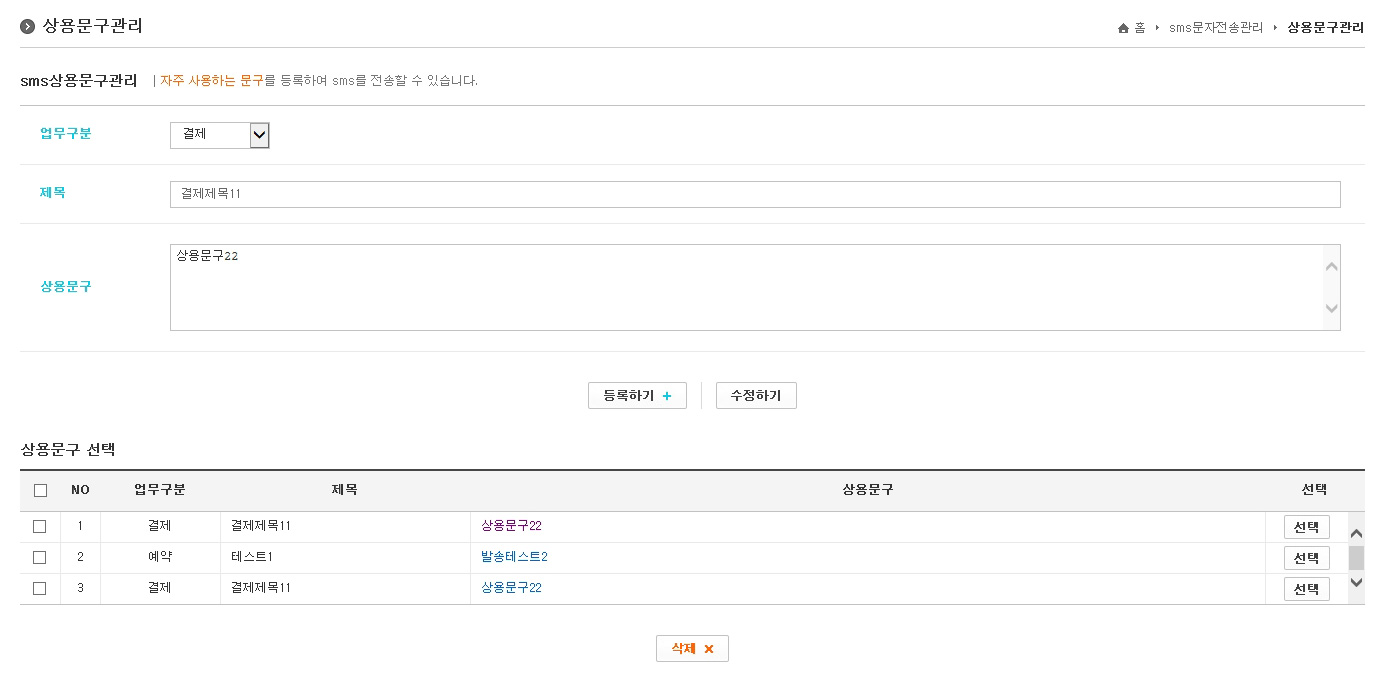Focus the 제목 input field

755,194
